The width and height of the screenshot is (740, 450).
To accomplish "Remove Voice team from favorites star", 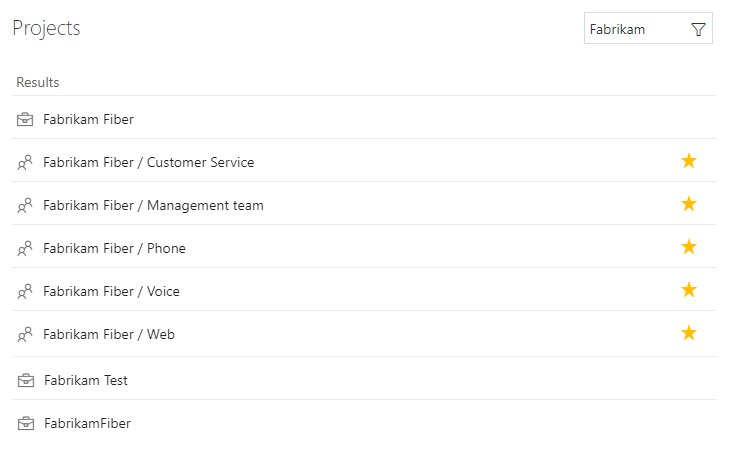I will 689,290.
